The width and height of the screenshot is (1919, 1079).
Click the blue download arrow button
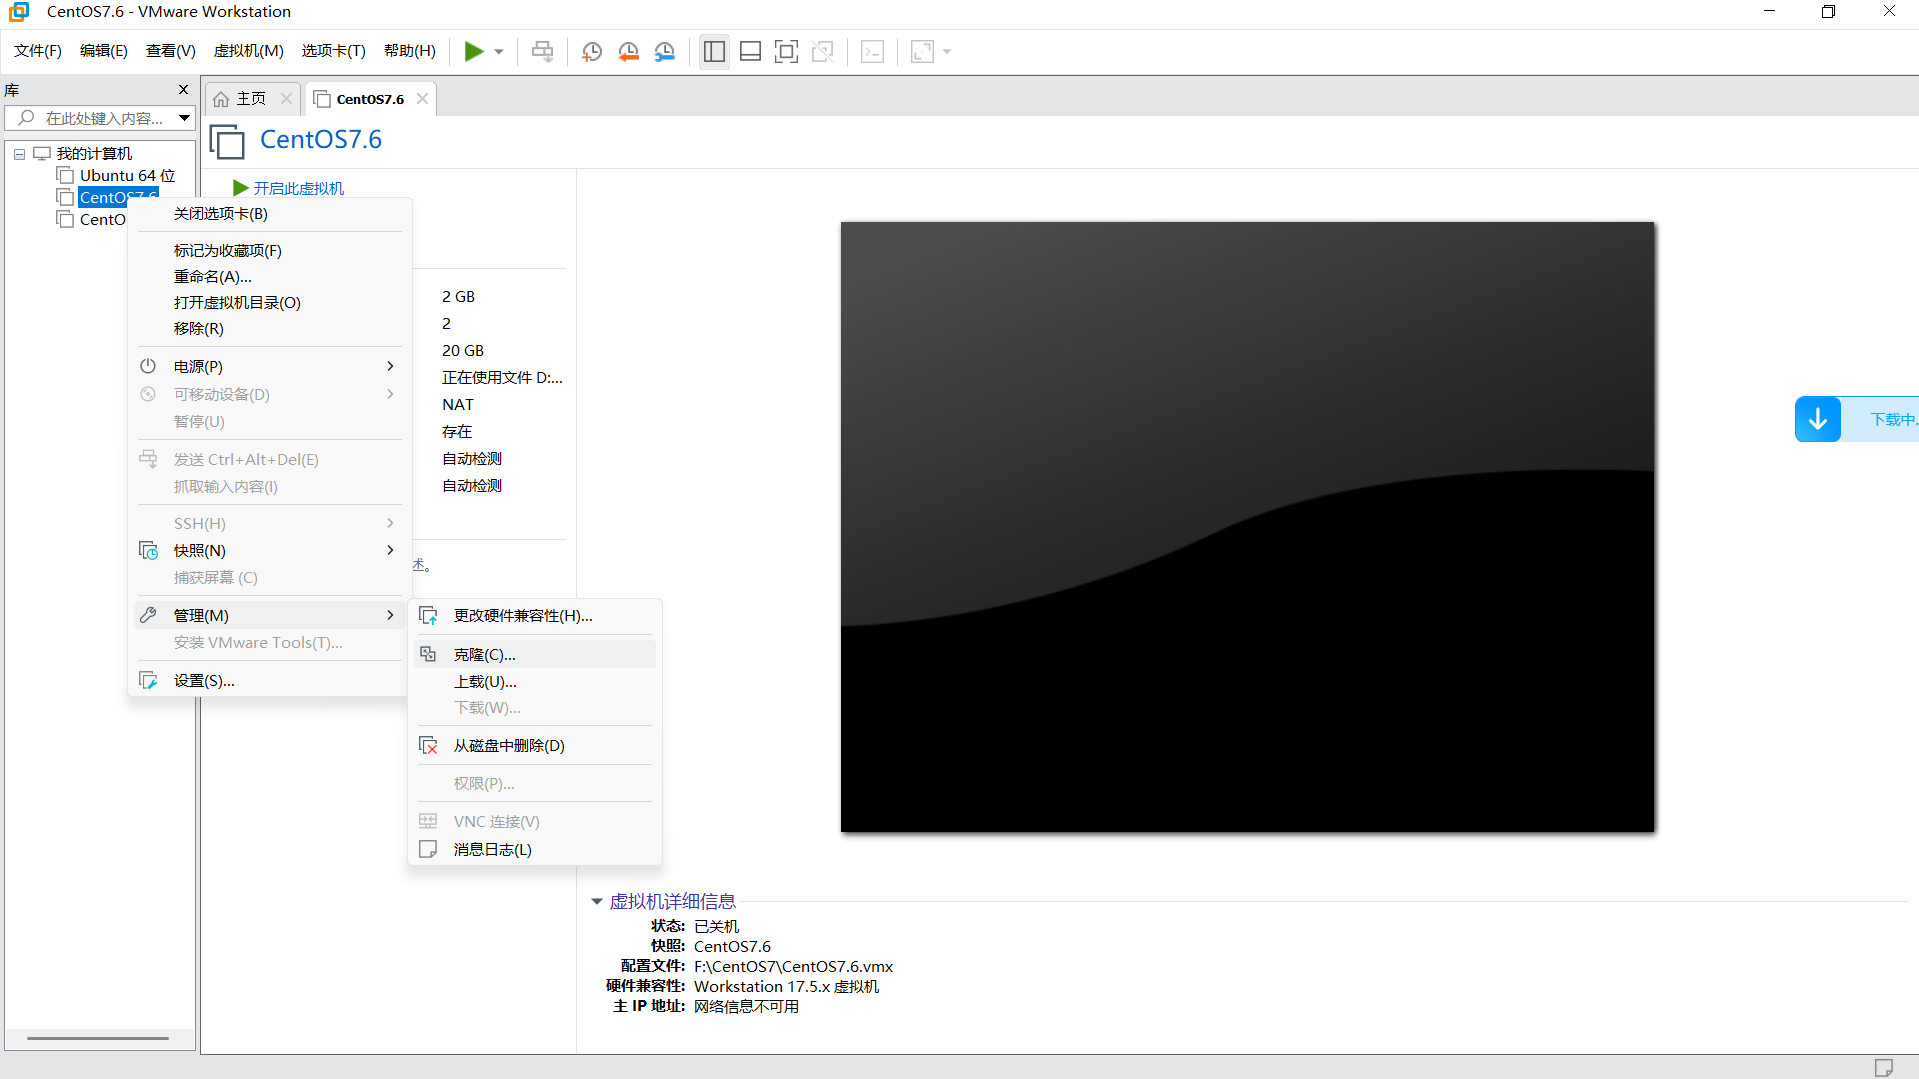point(1817,420)
